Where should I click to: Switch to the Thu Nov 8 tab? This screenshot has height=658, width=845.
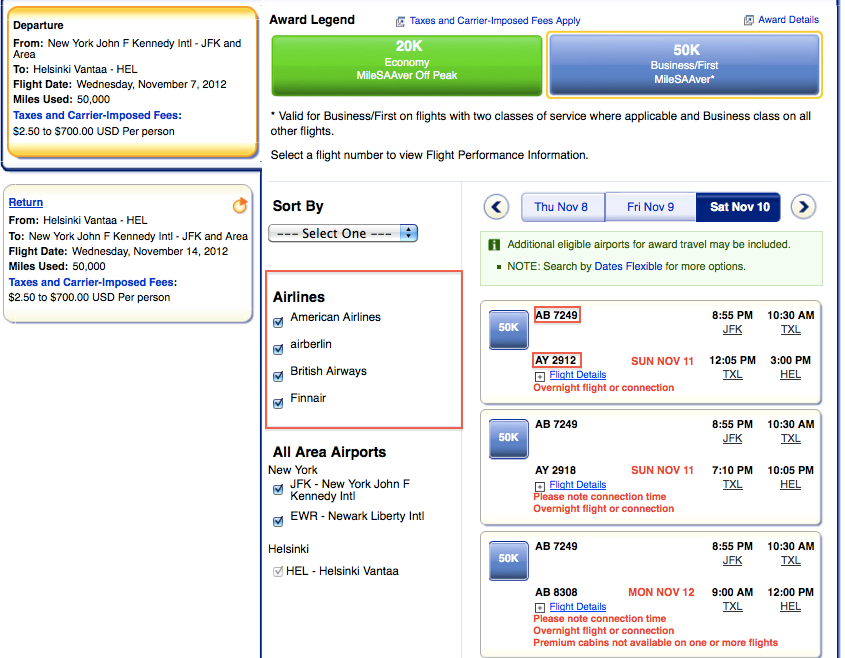[562, 207]
